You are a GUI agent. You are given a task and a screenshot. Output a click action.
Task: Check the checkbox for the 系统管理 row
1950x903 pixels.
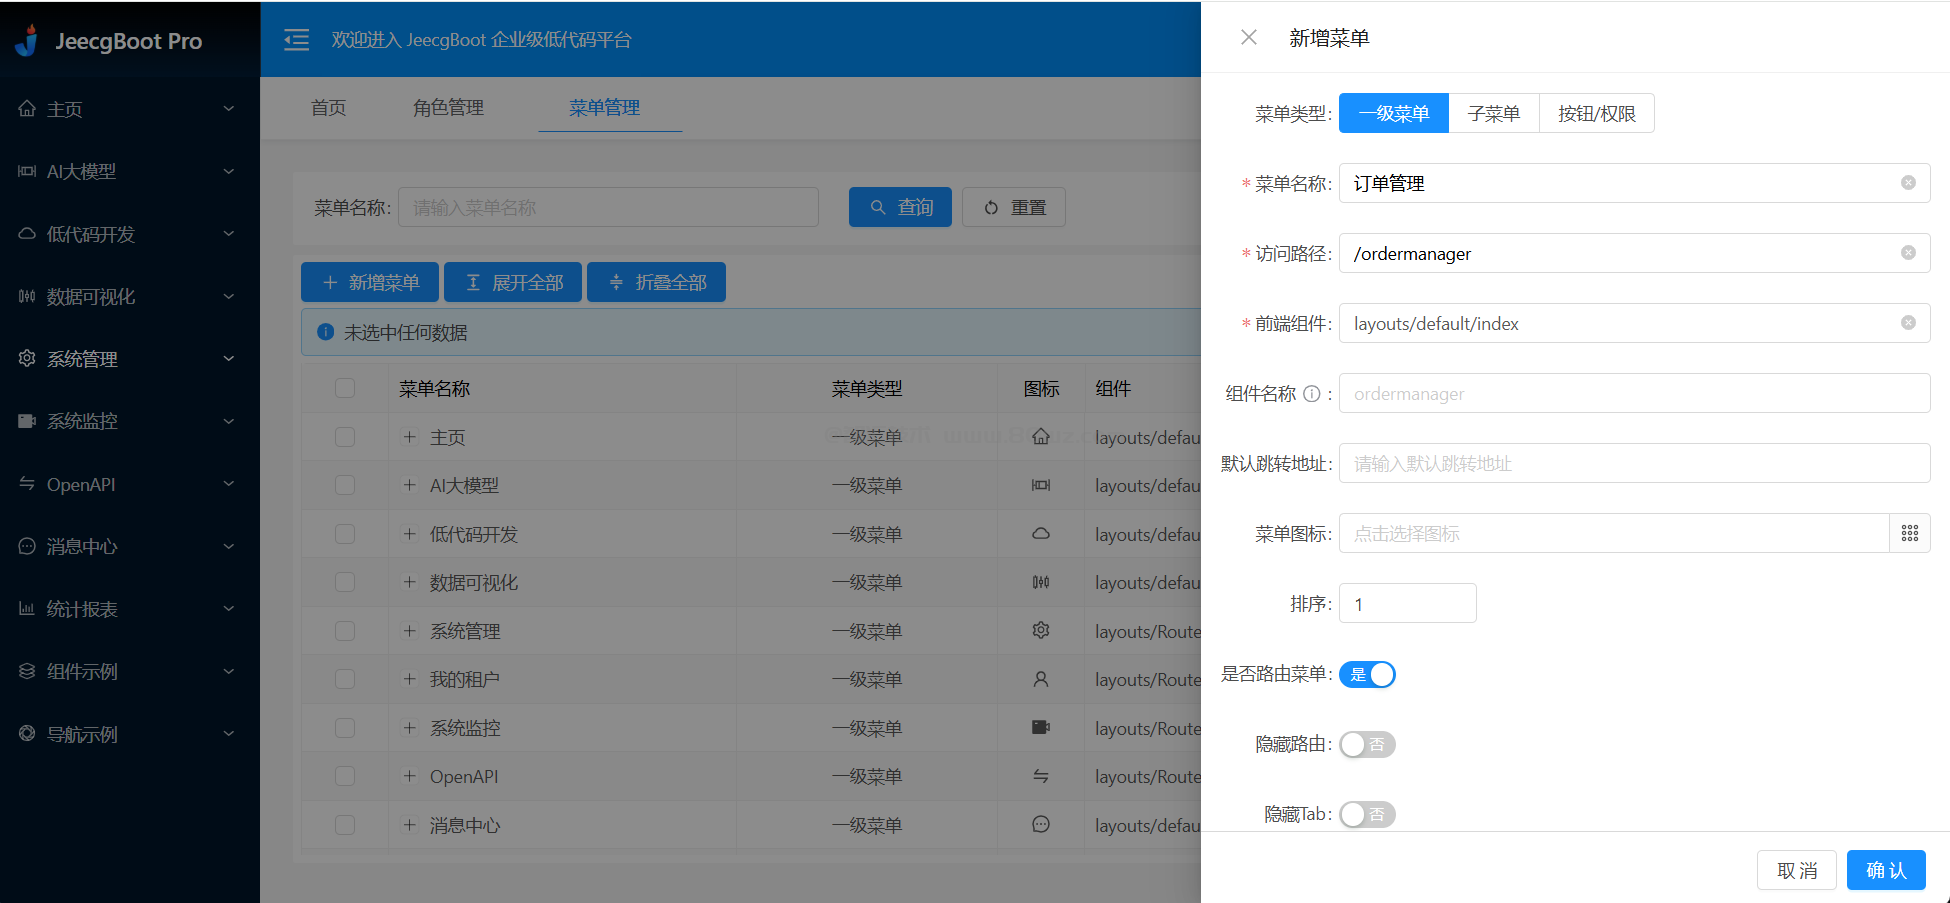[345, 631]
